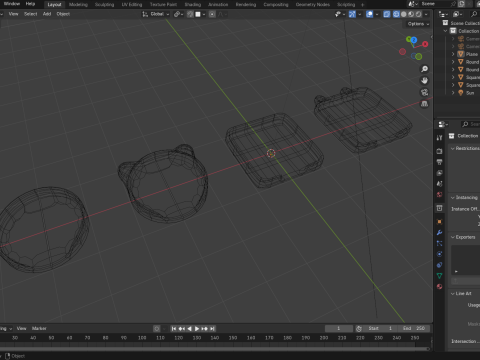Switch to solid viewport shading

[404, 14]
